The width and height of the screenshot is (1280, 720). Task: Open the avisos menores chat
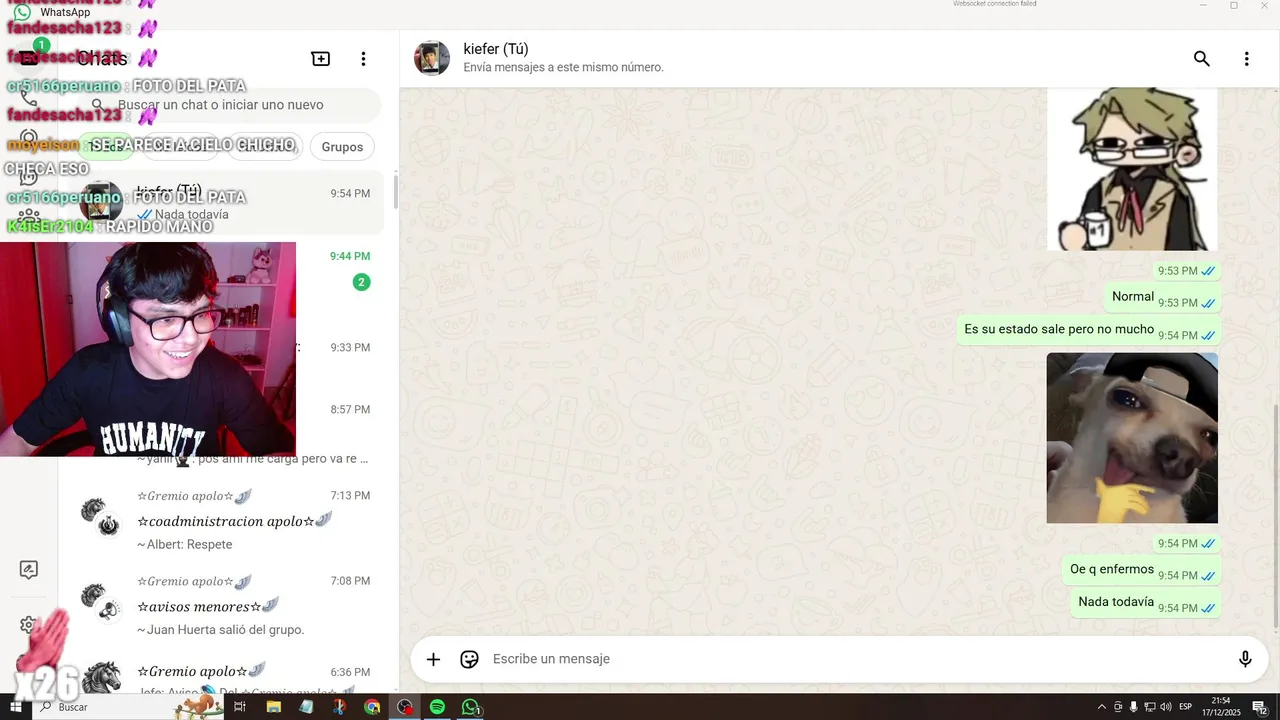point(221,605)
